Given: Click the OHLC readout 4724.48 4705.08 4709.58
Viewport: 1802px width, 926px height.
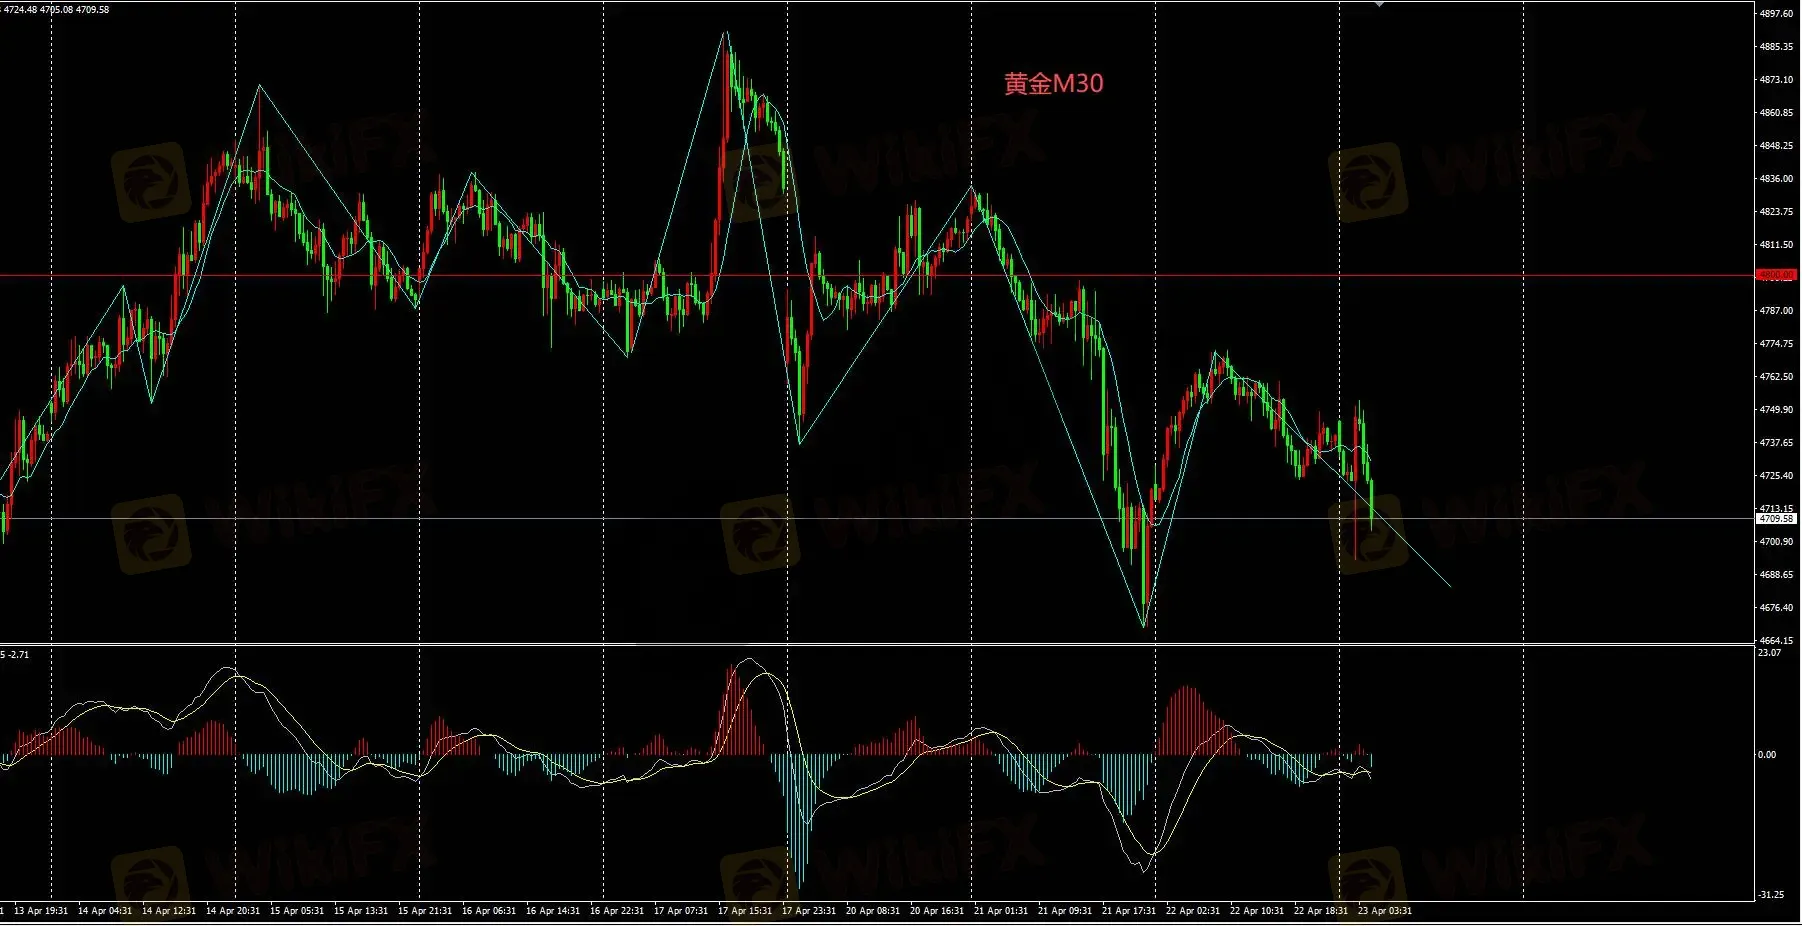Looking at the screenshot, I should (x=57, y=10).
